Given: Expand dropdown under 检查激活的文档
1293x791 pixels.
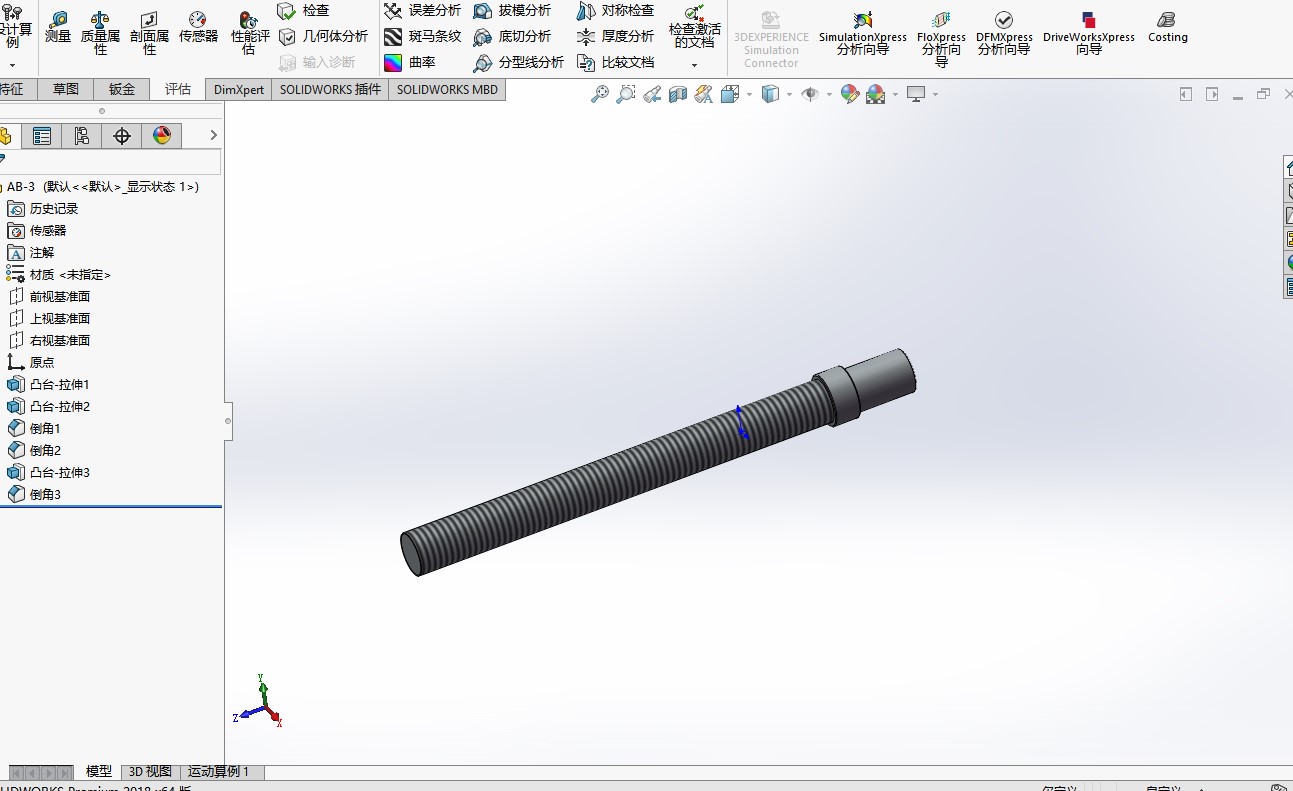Looking at the screenshot, I should (x=694, y=66).
